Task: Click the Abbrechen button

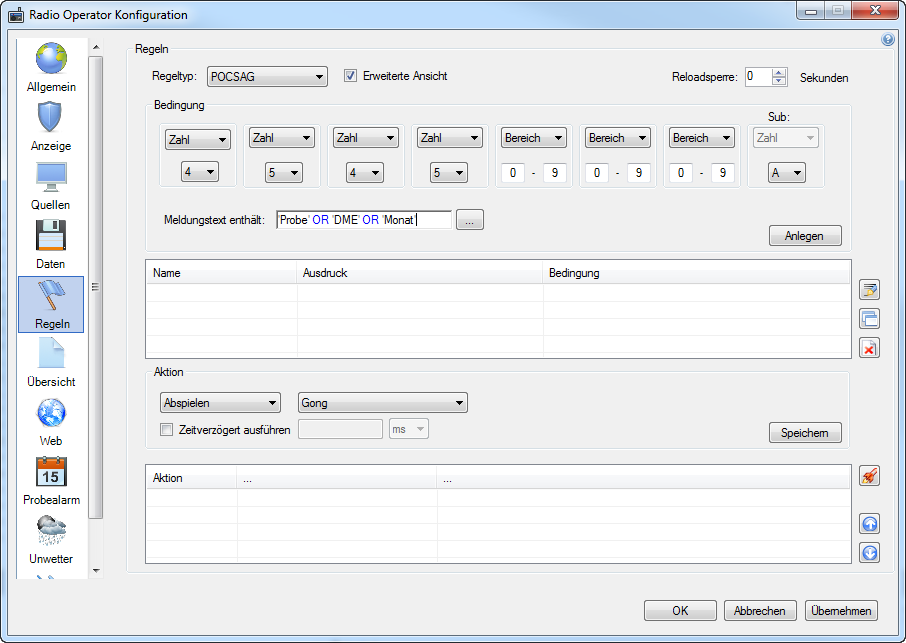Action: tap(760, 611)
